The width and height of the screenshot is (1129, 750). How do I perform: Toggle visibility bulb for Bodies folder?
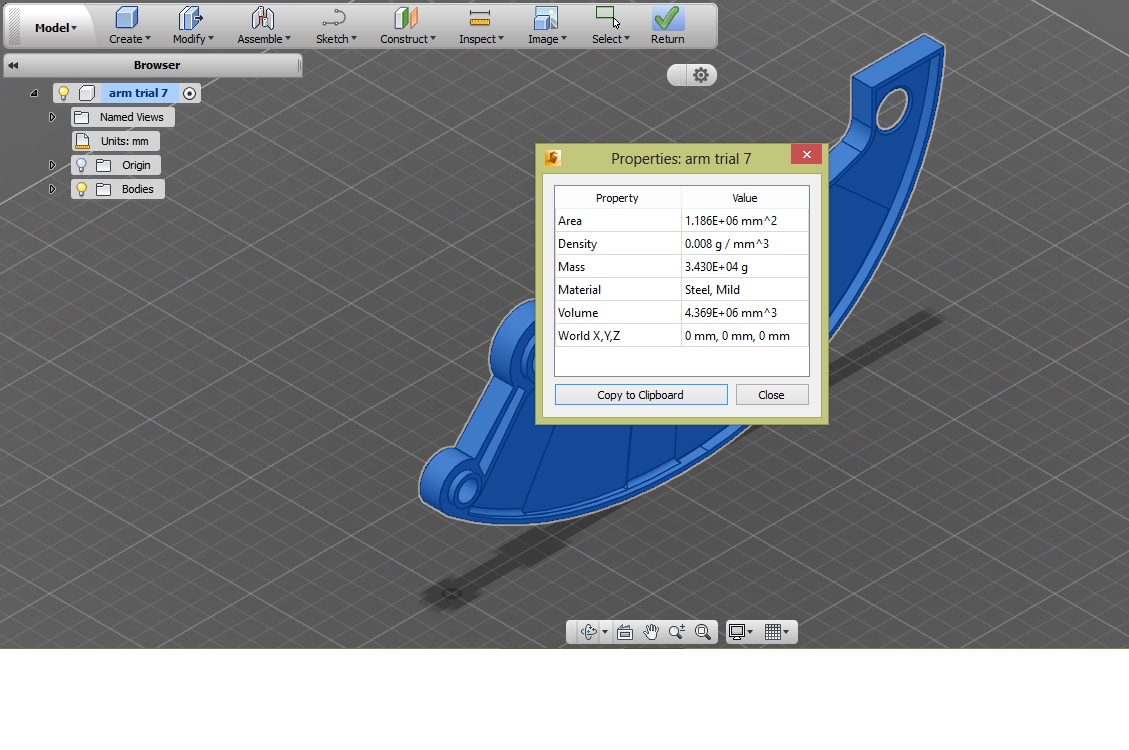tap(81, 189)
